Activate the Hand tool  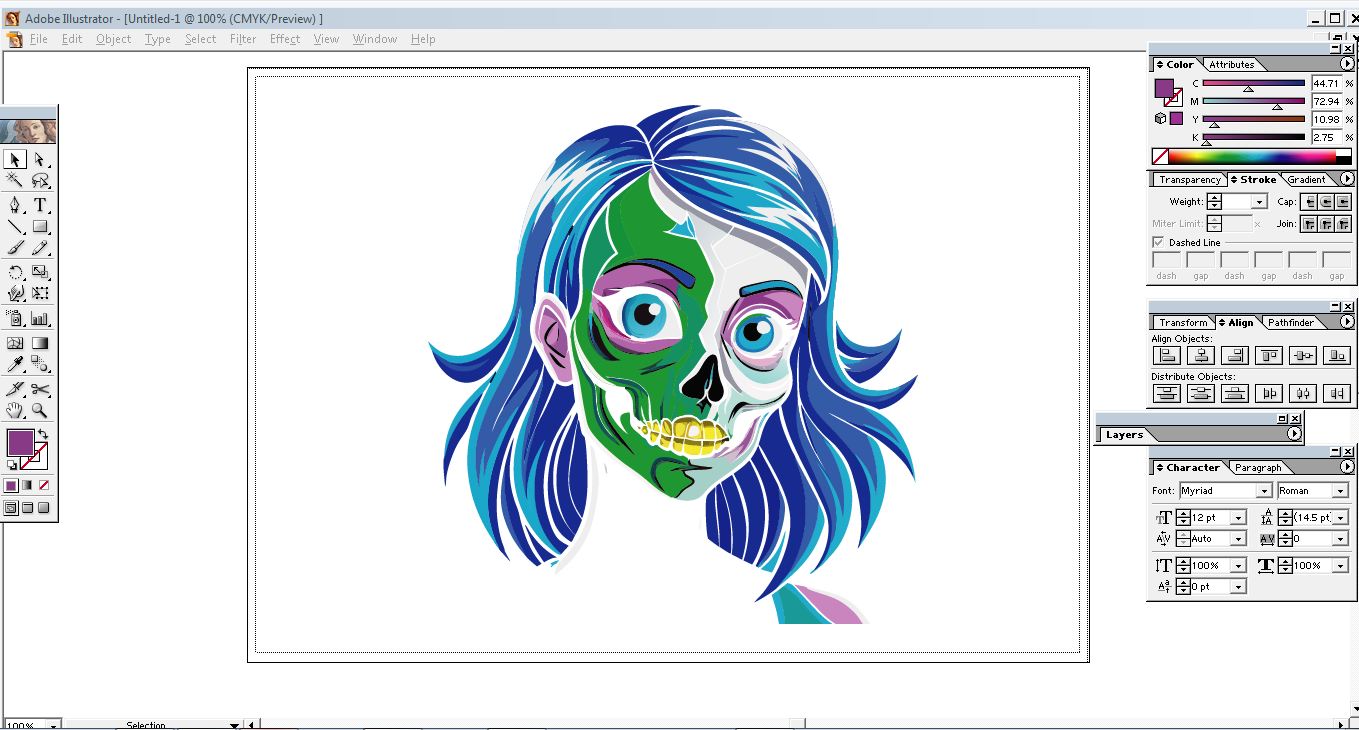point(15,410)
